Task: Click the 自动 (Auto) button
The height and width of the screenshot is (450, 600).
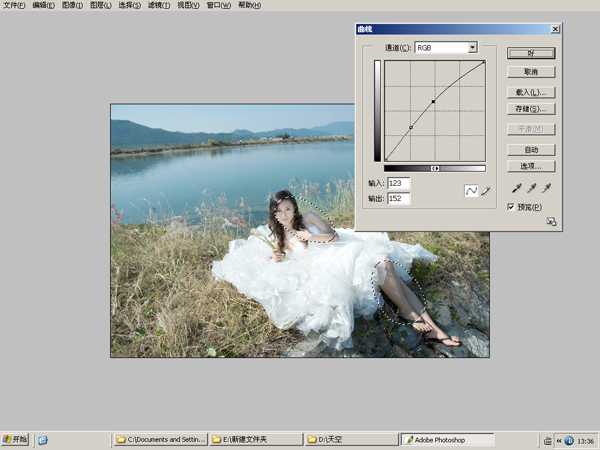Action: click(x=531, y=149)
